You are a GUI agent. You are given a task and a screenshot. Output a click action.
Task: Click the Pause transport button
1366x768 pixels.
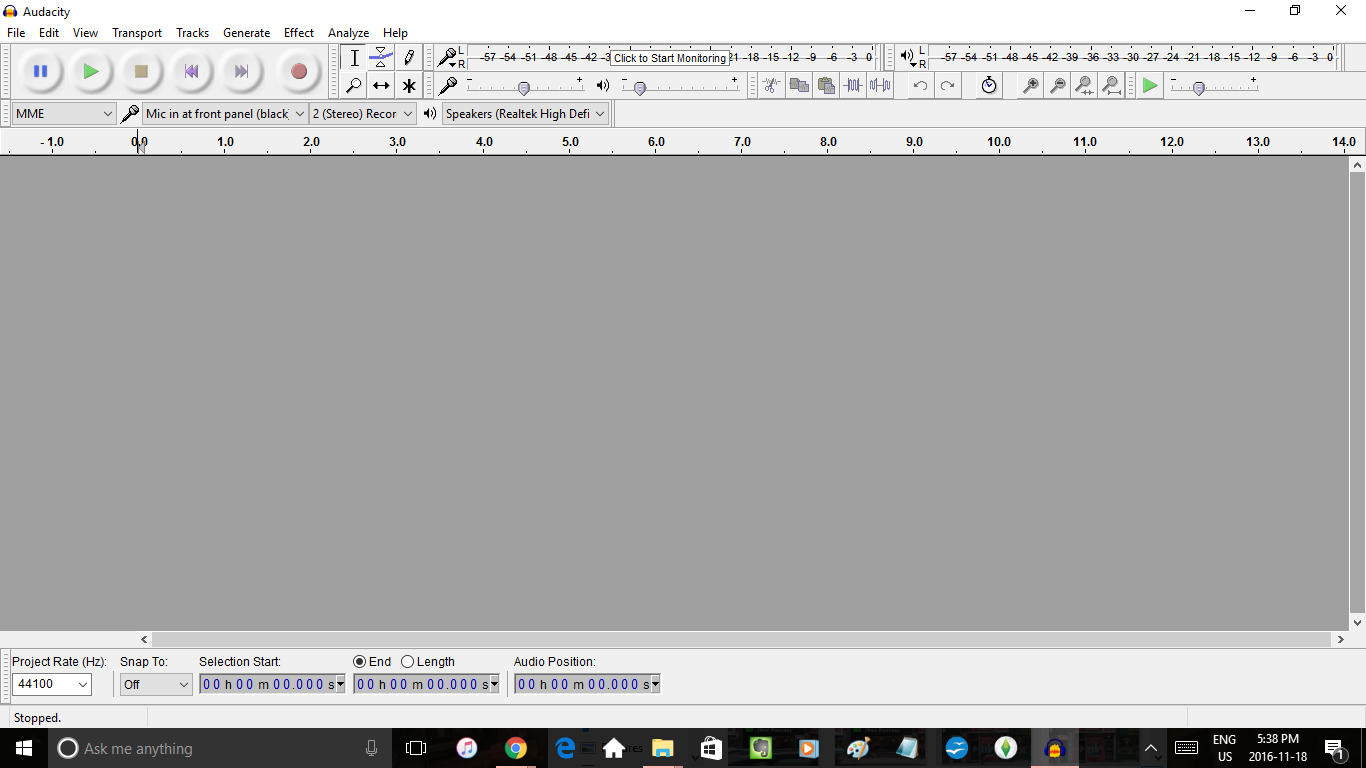(41, 71)
